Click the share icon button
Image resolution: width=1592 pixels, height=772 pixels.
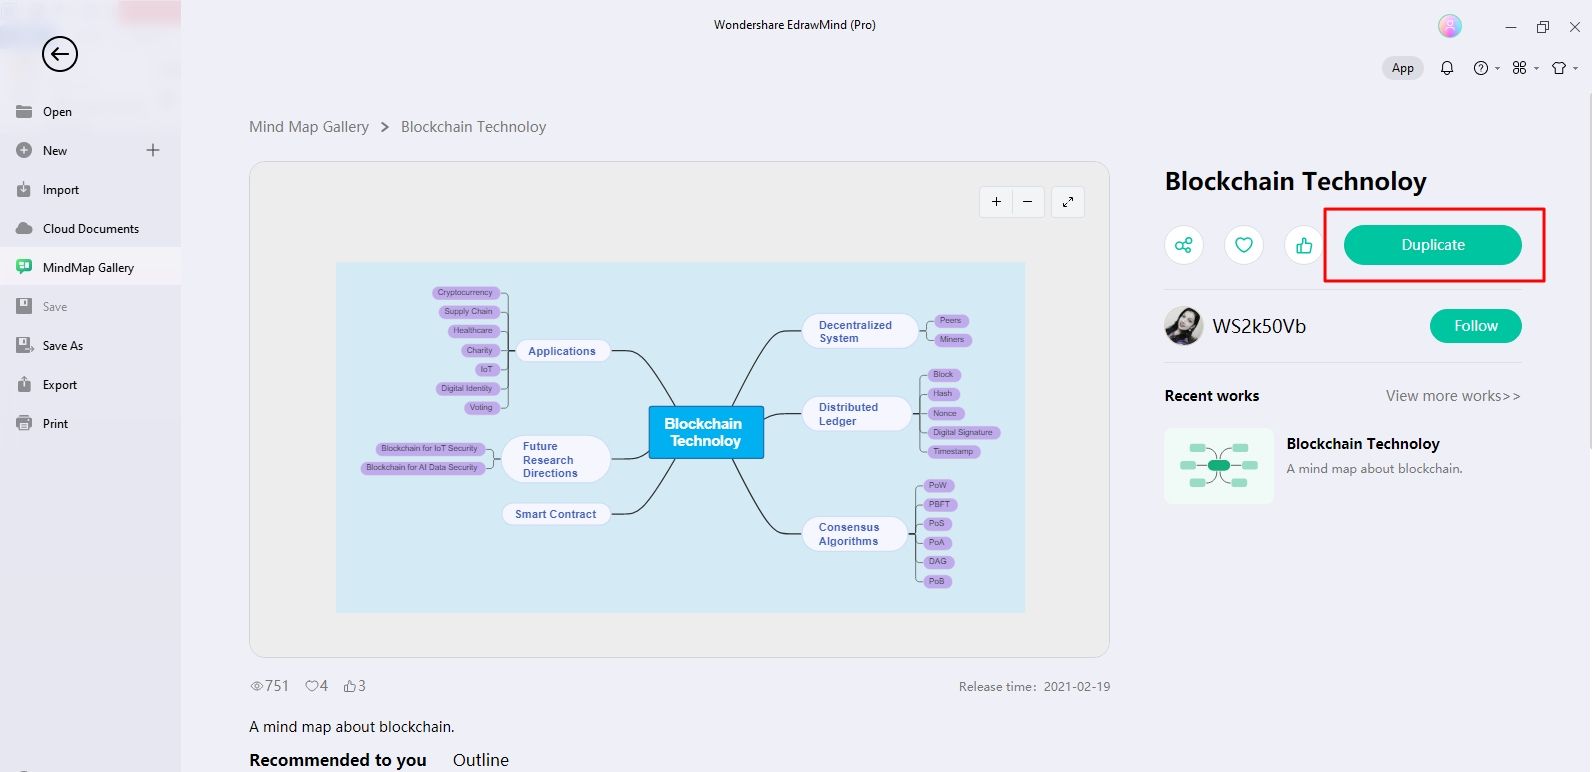coord(1184,245)
